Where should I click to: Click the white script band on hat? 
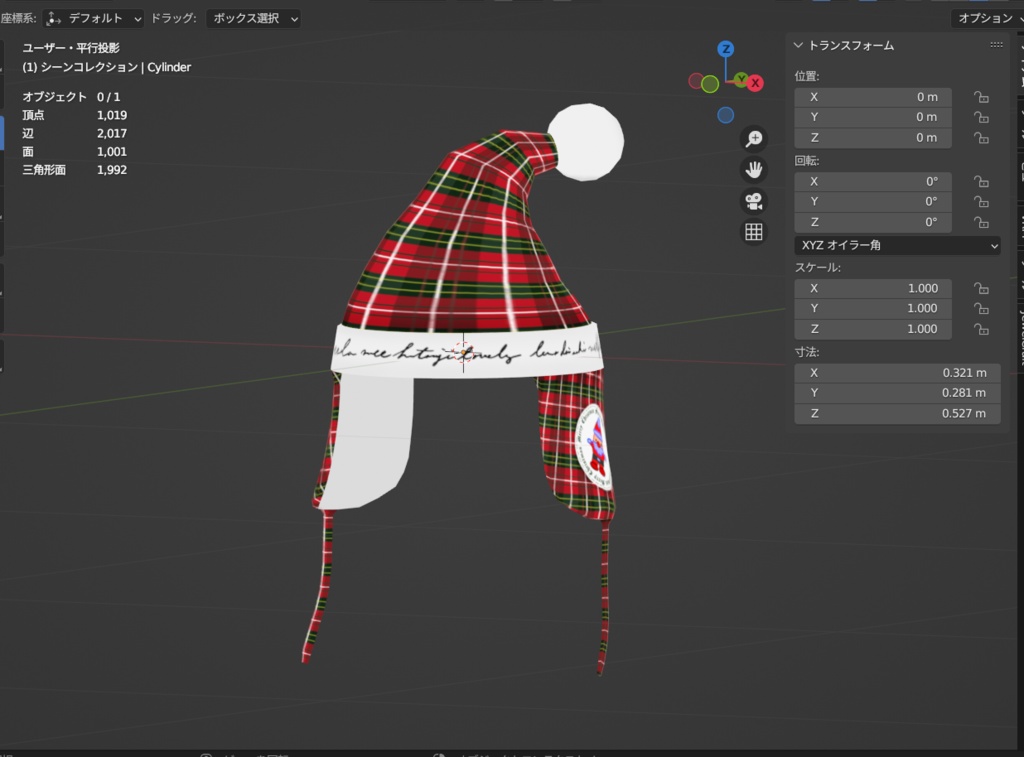click(x=466, y=351)
